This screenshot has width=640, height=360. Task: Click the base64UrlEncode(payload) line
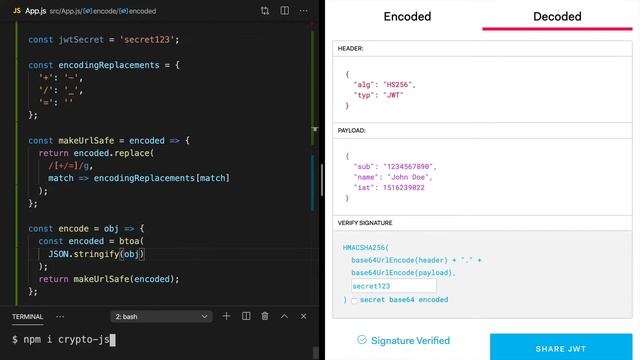tap(403, 273)
